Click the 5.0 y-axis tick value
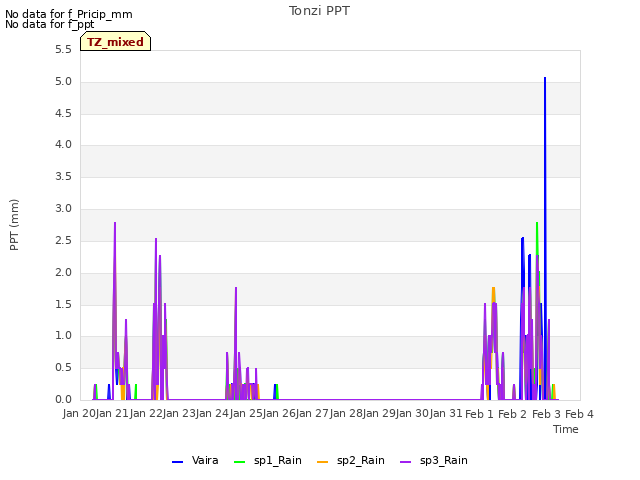The height and width of the screenshot is (480, 640). click(63, 82)
